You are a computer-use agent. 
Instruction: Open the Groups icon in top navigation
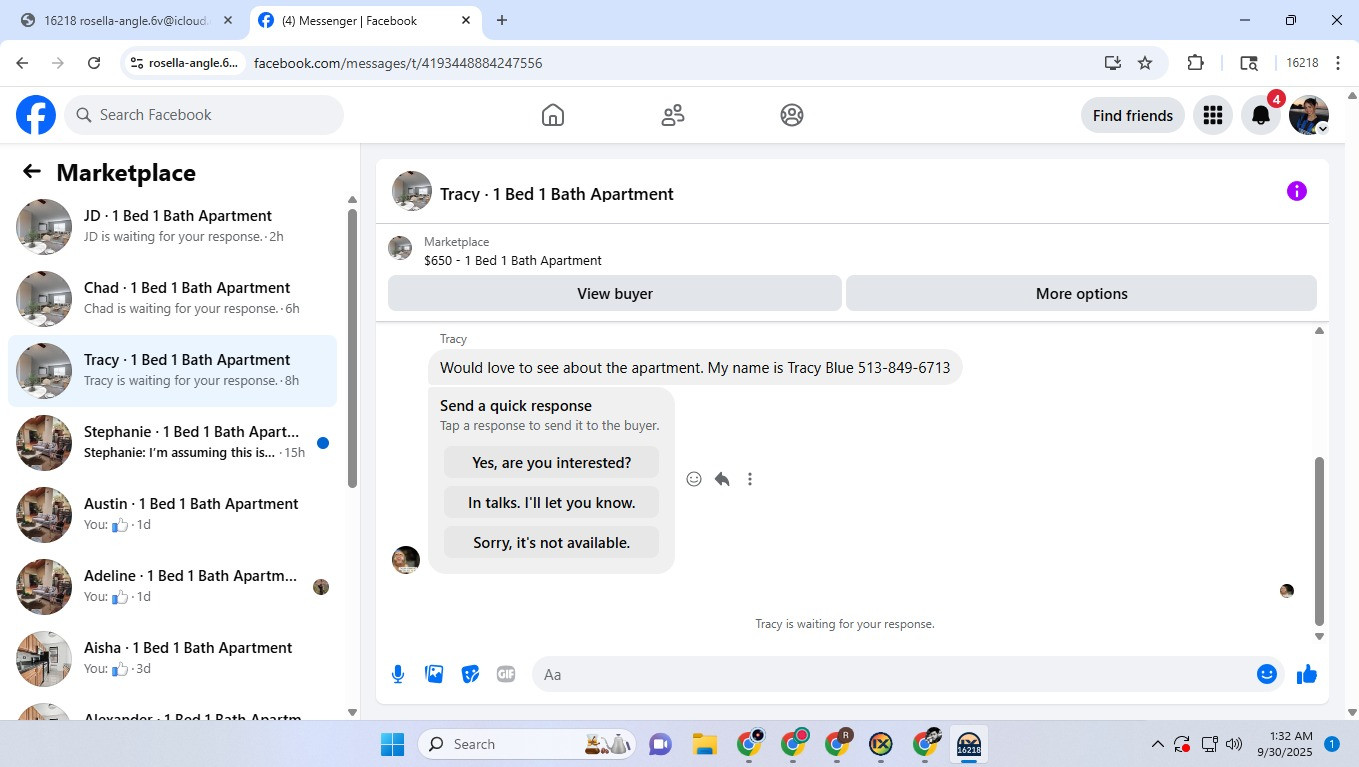pos(792,115)
